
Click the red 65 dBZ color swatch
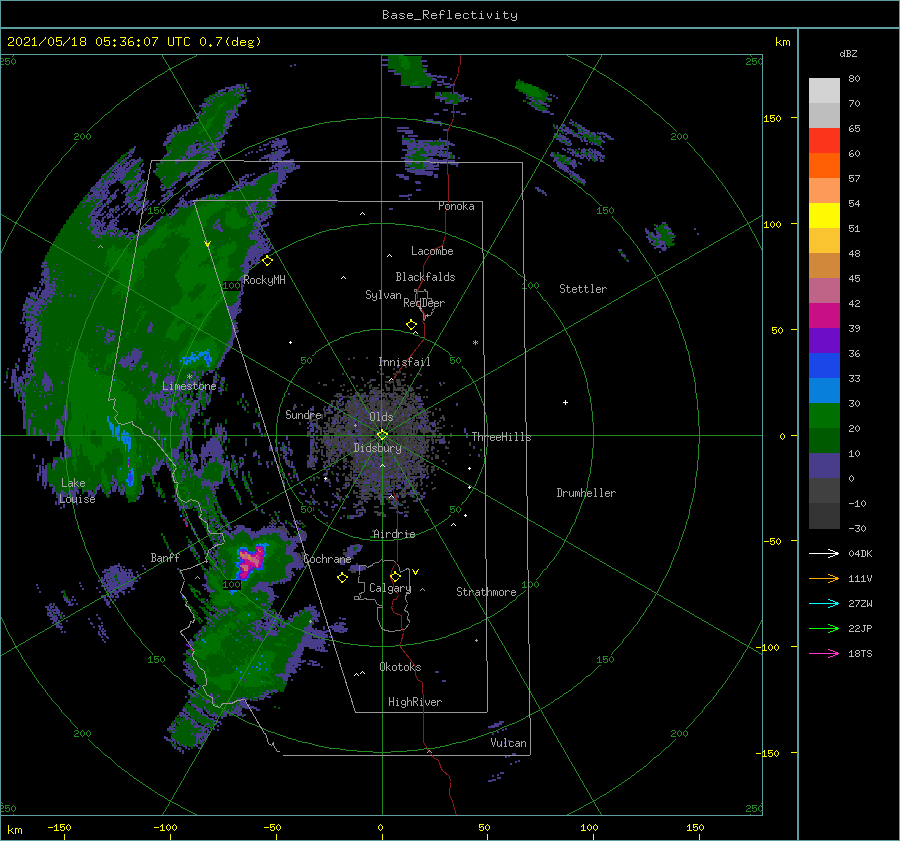(824, 140)
